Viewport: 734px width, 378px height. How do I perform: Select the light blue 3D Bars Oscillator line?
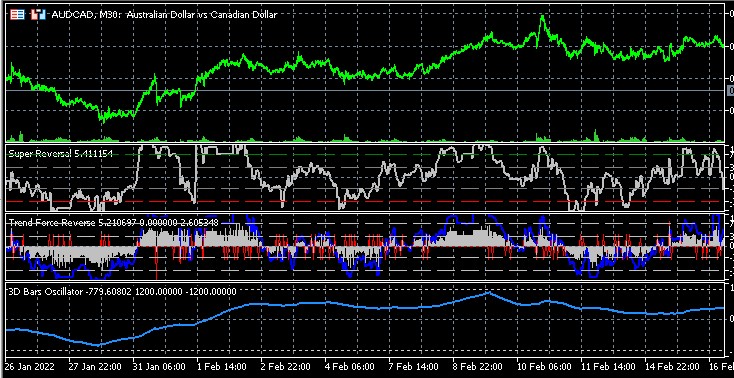click(365, 307)
